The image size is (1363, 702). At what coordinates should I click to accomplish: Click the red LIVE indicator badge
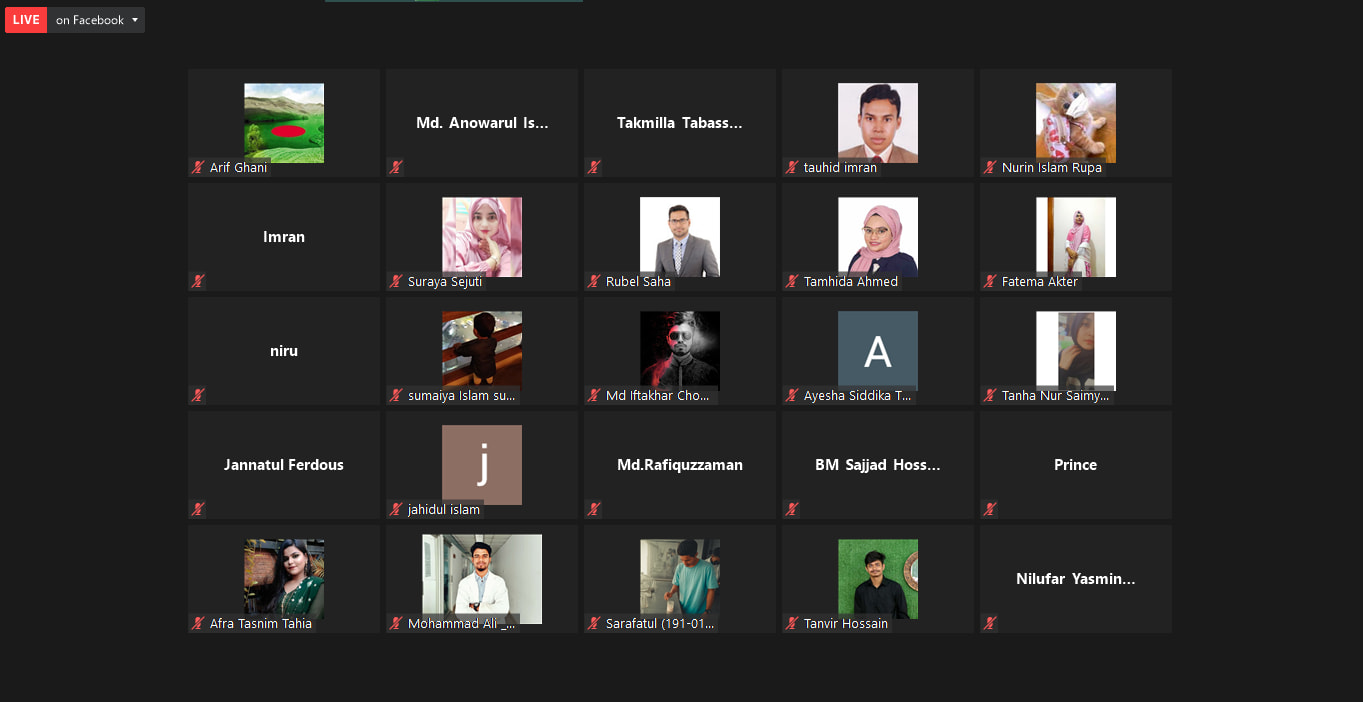point(26,20)
